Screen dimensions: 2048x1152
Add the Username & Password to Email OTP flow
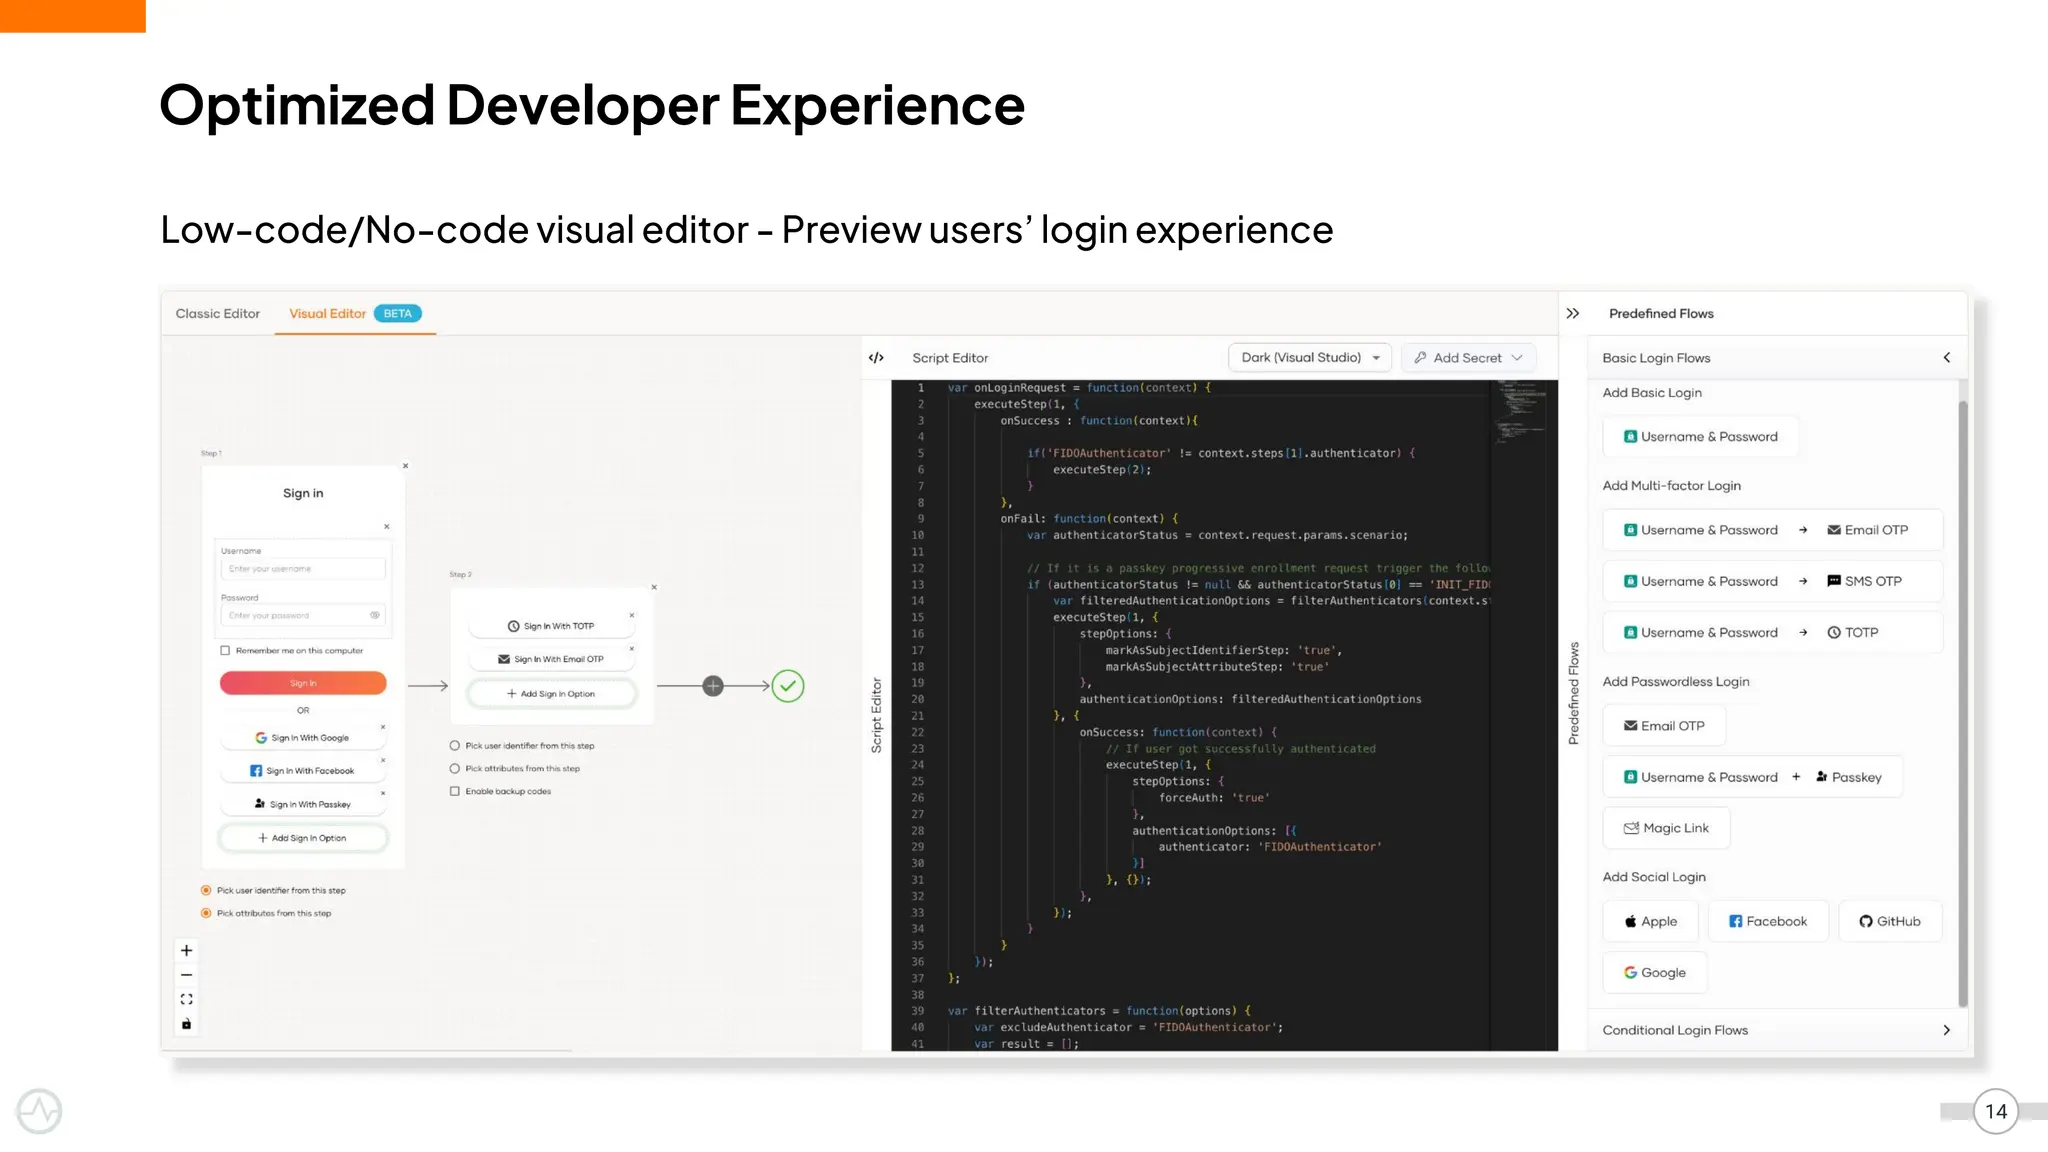pyautogui.click(x=1772, y=530)
